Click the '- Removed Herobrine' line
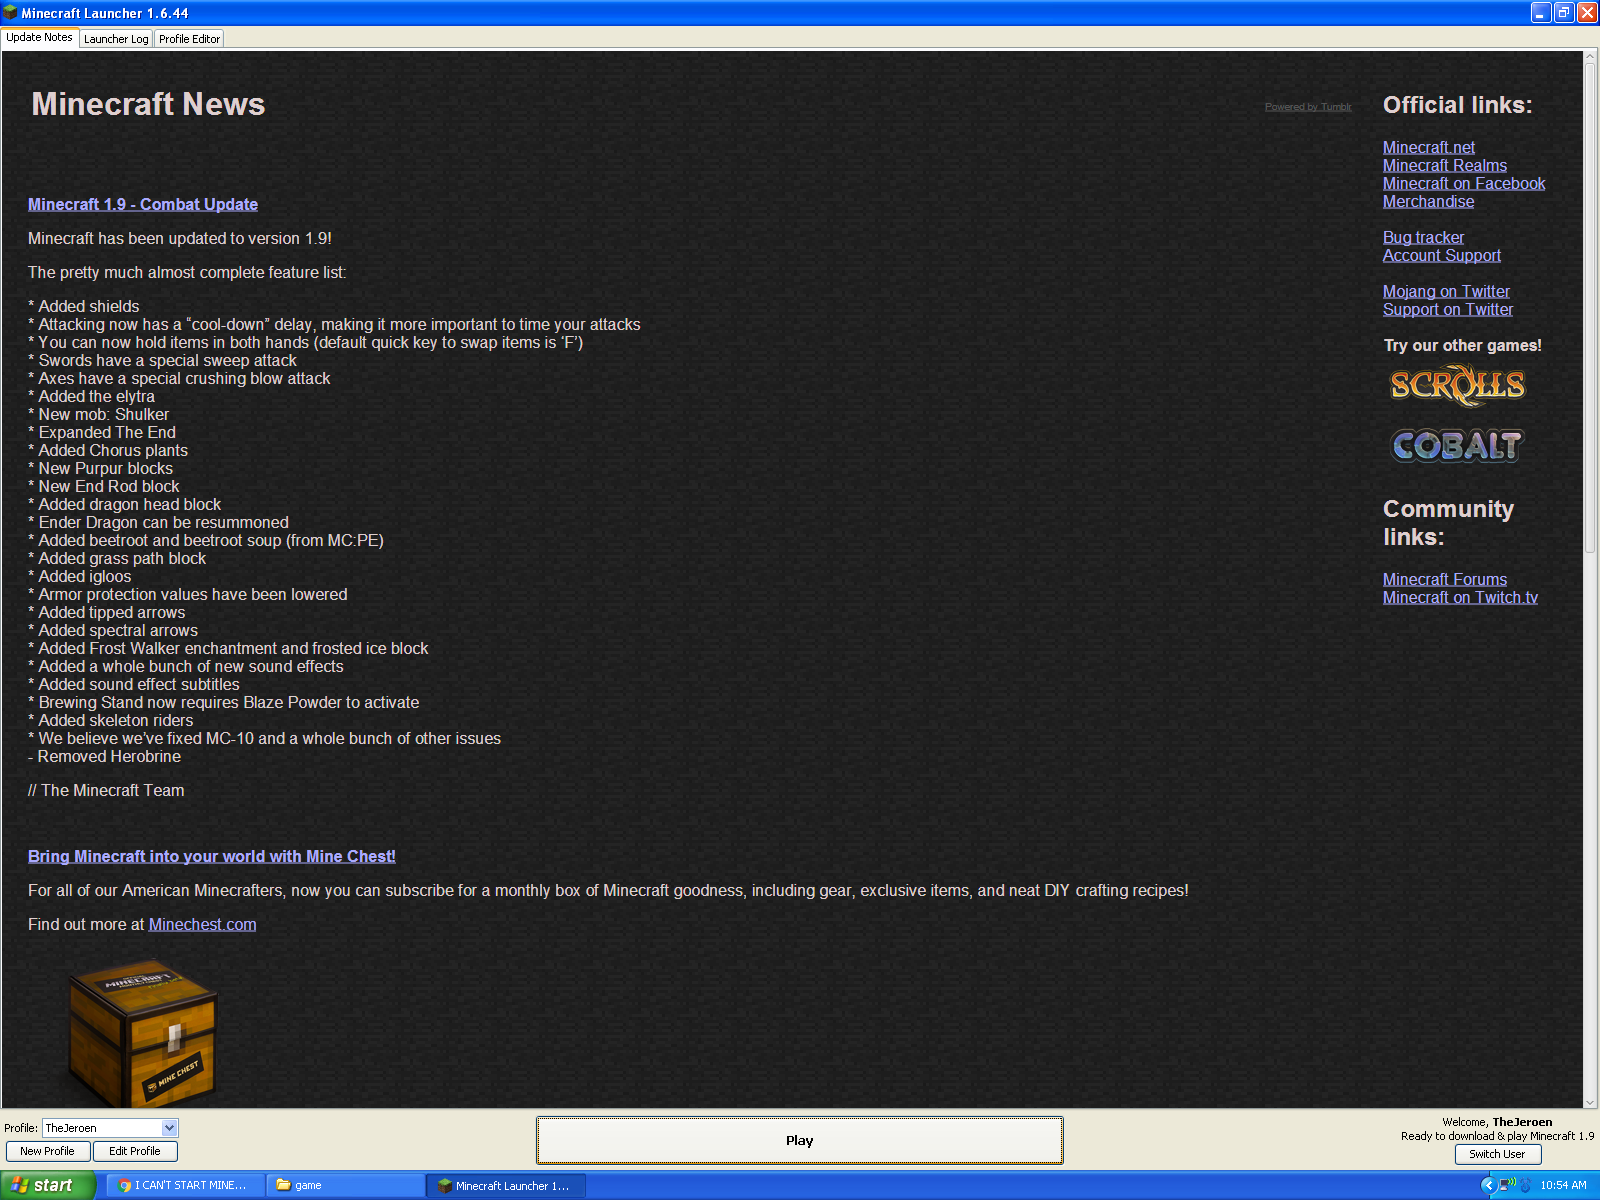1600x1200 pixels. [x=105, y=756]
